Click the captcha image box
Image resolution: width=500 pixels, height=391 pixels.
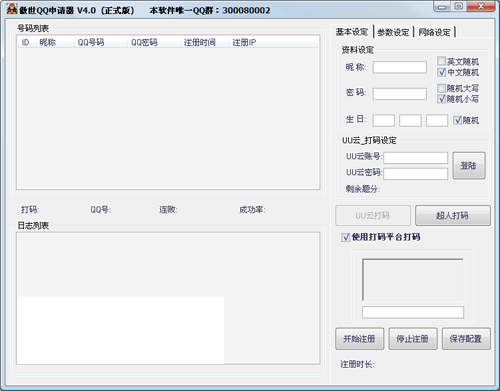click(x=413, y=279)
